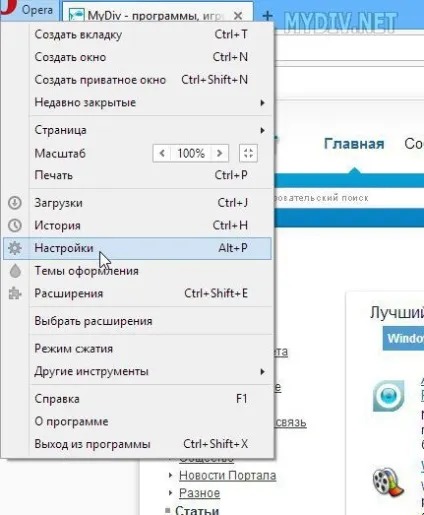
Task: Open Настройки from the menu
Action: [138, 248]
